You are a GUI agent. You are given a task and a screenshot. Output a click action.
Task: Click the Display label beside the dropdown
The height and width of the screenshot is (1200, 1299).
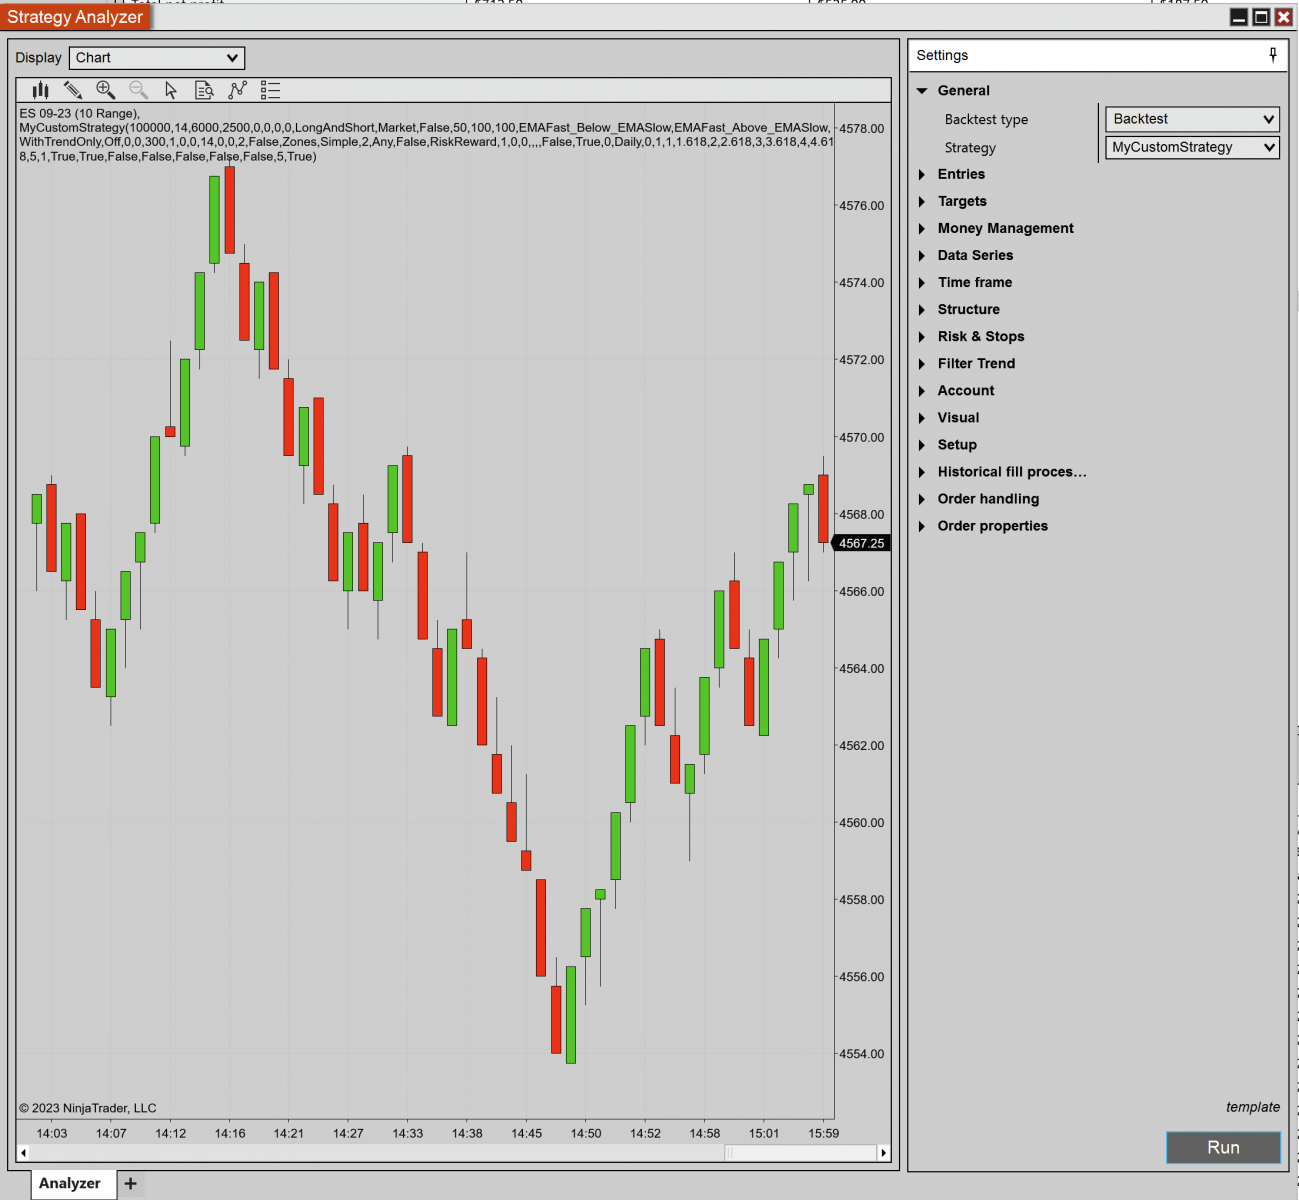click(38, 58)
